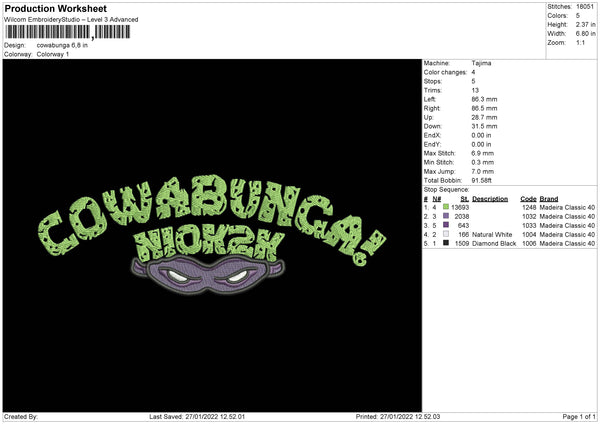The image size is (600, 424).
Task: Click the 'EndY:' label
Action: coord(432,144)
